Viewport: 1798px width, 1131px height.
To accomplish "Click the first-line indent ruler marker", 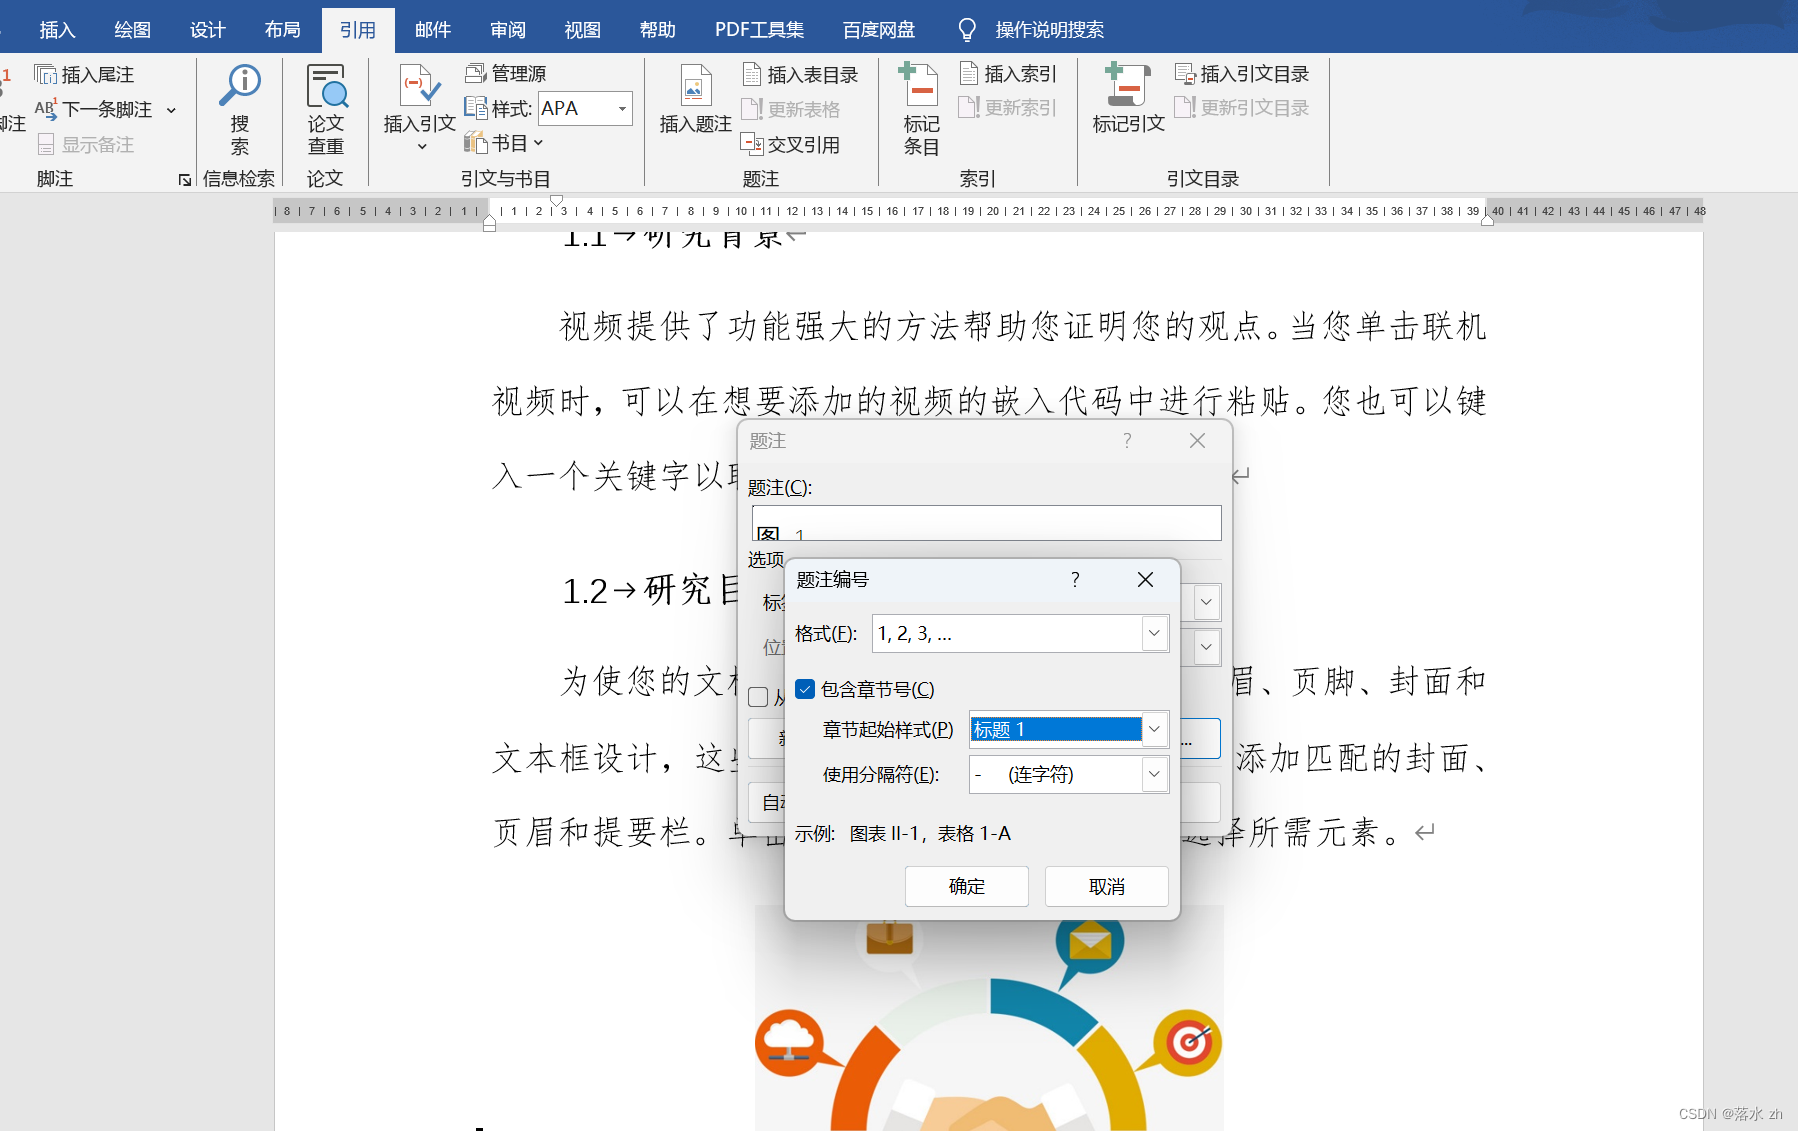I will pos(557,200).
